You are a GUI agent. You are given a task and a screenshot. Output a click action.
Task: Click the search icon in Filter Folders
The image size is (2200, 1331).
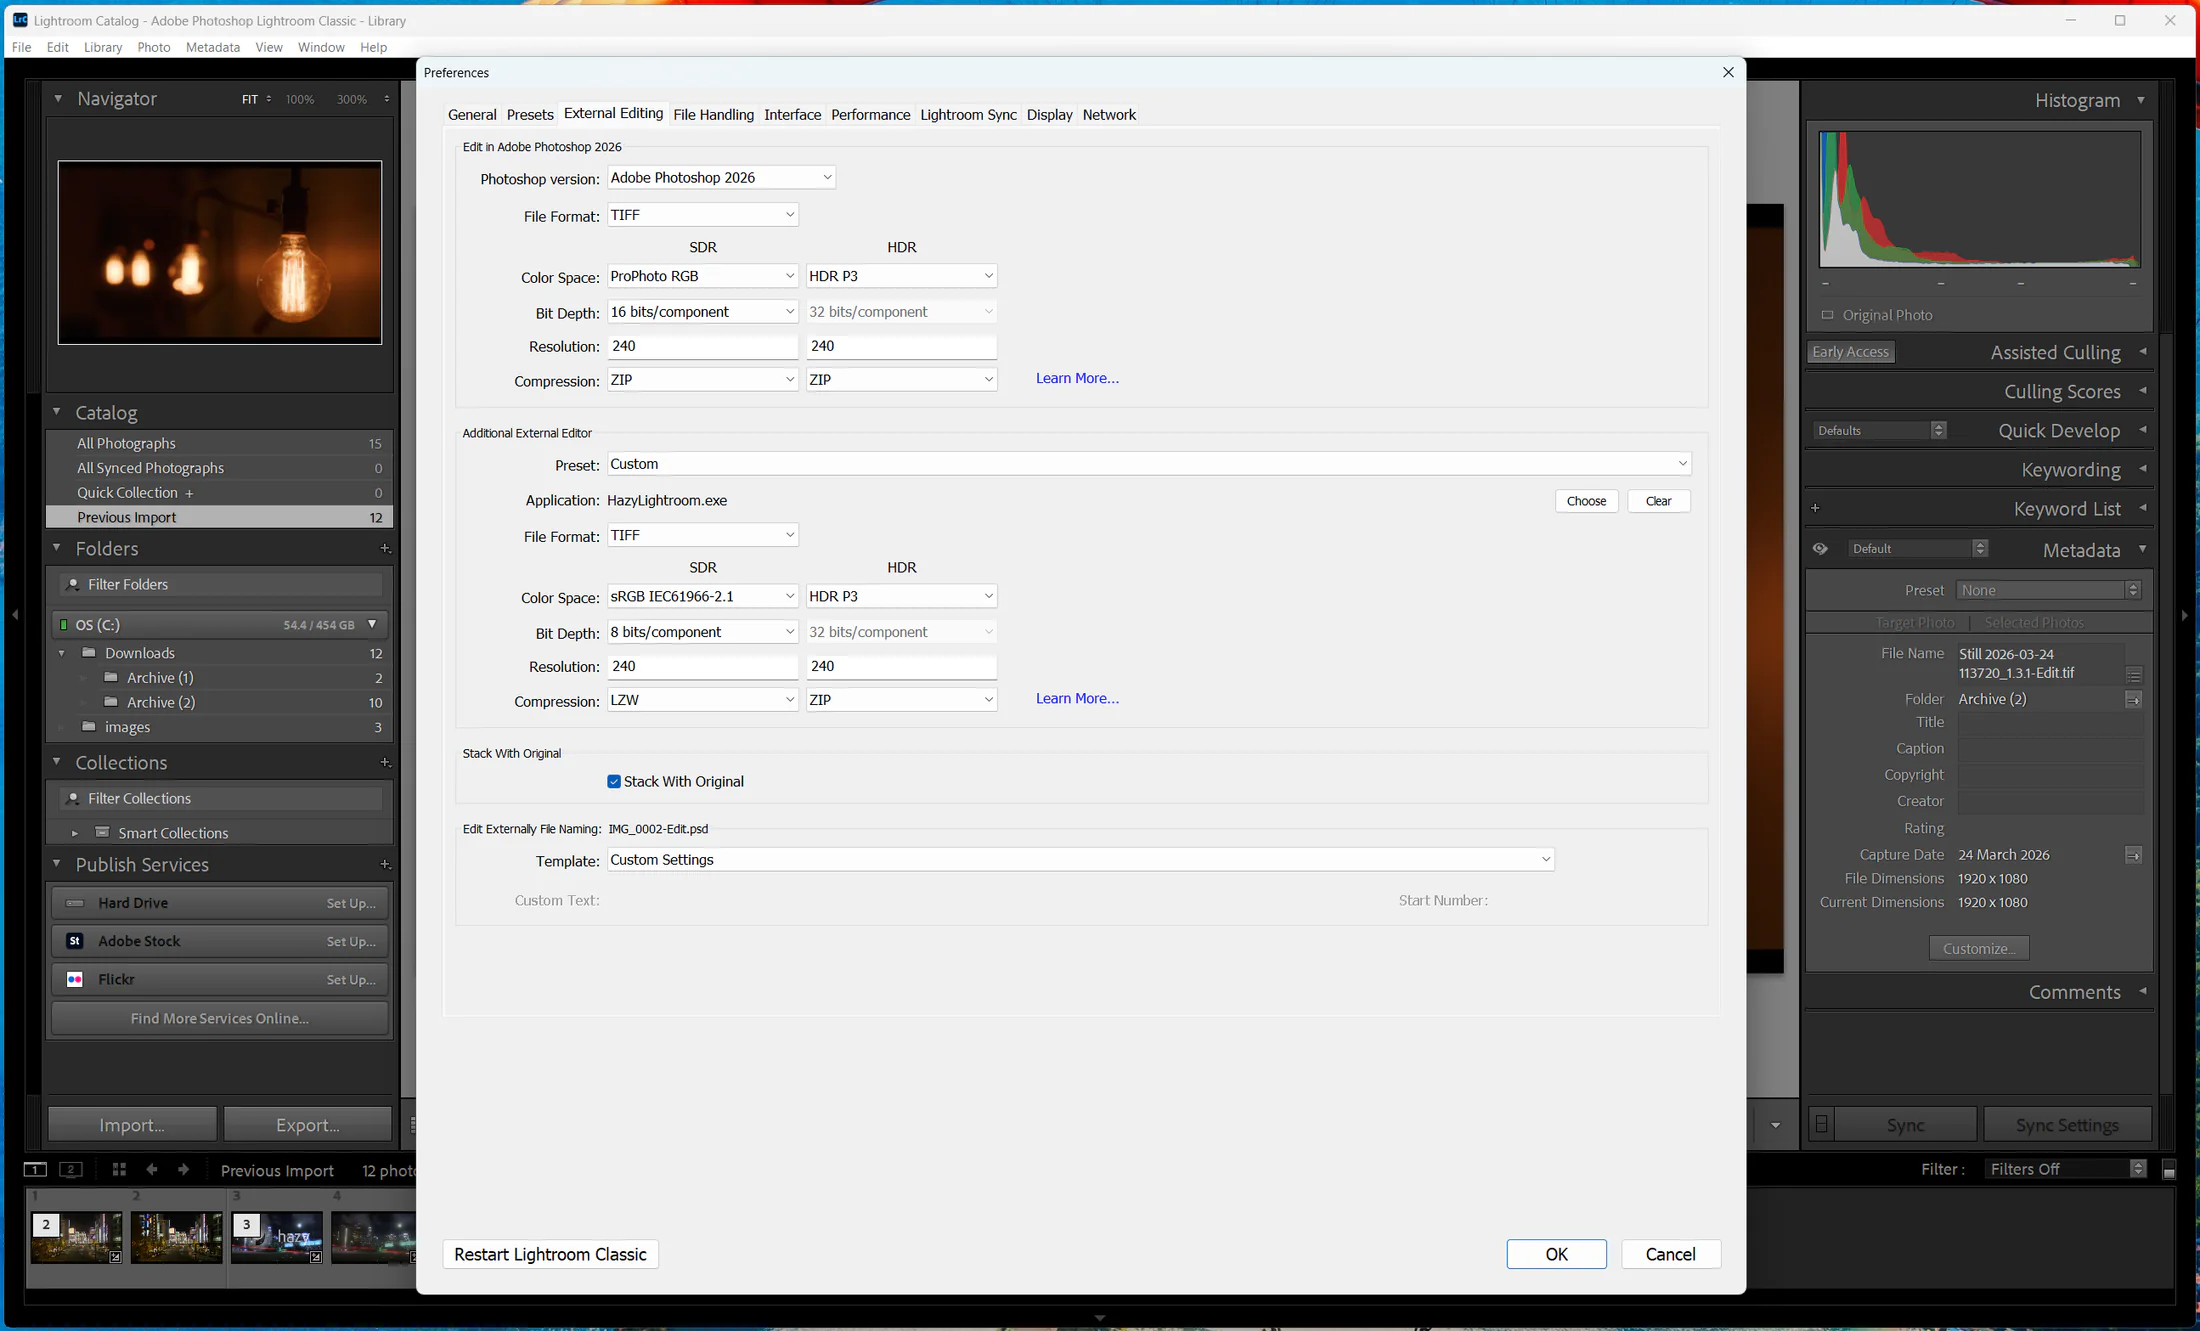point(73,584)
